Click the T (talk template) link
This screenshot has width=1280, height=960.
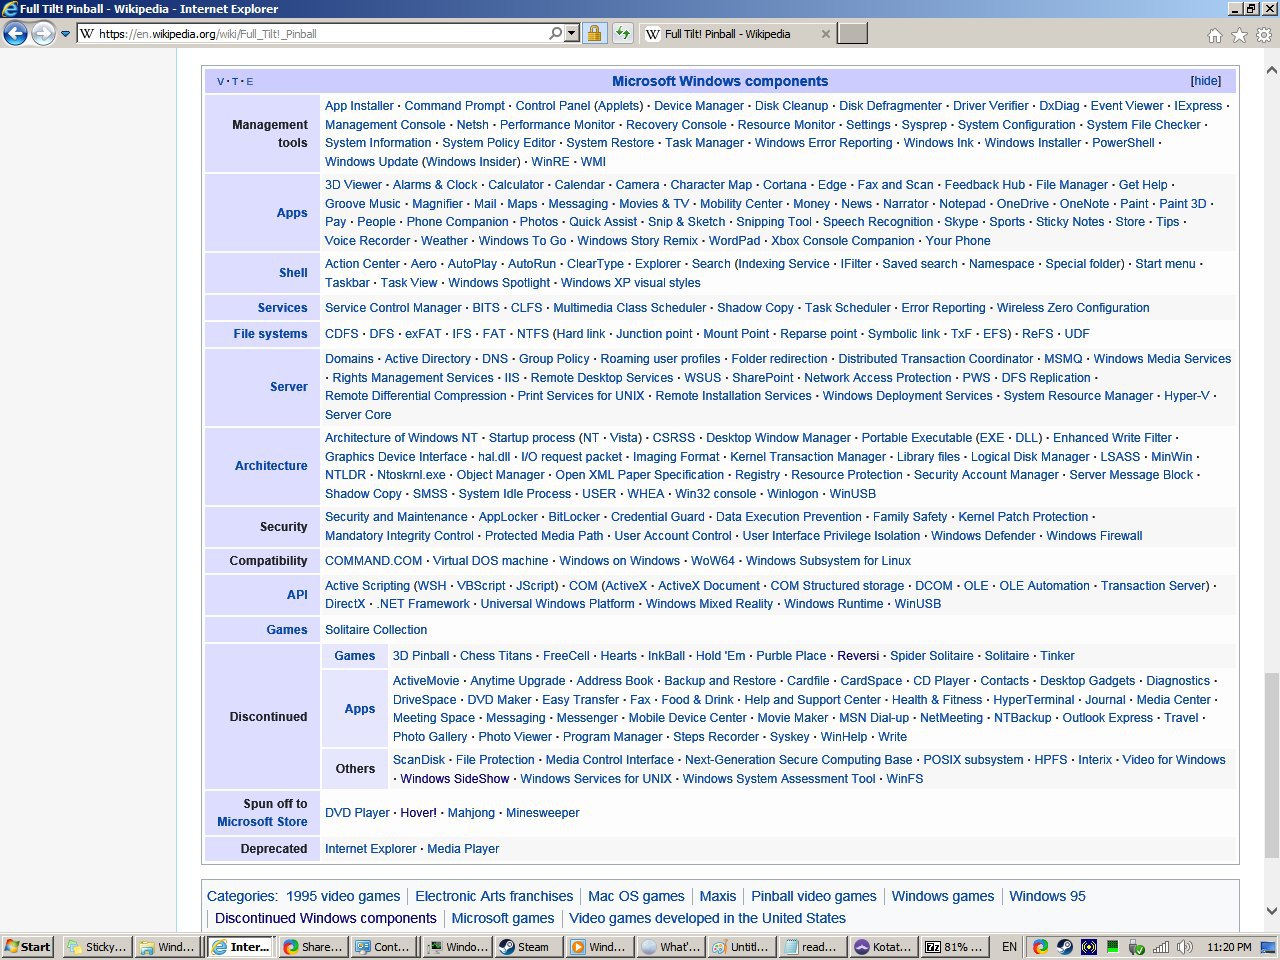235,81
